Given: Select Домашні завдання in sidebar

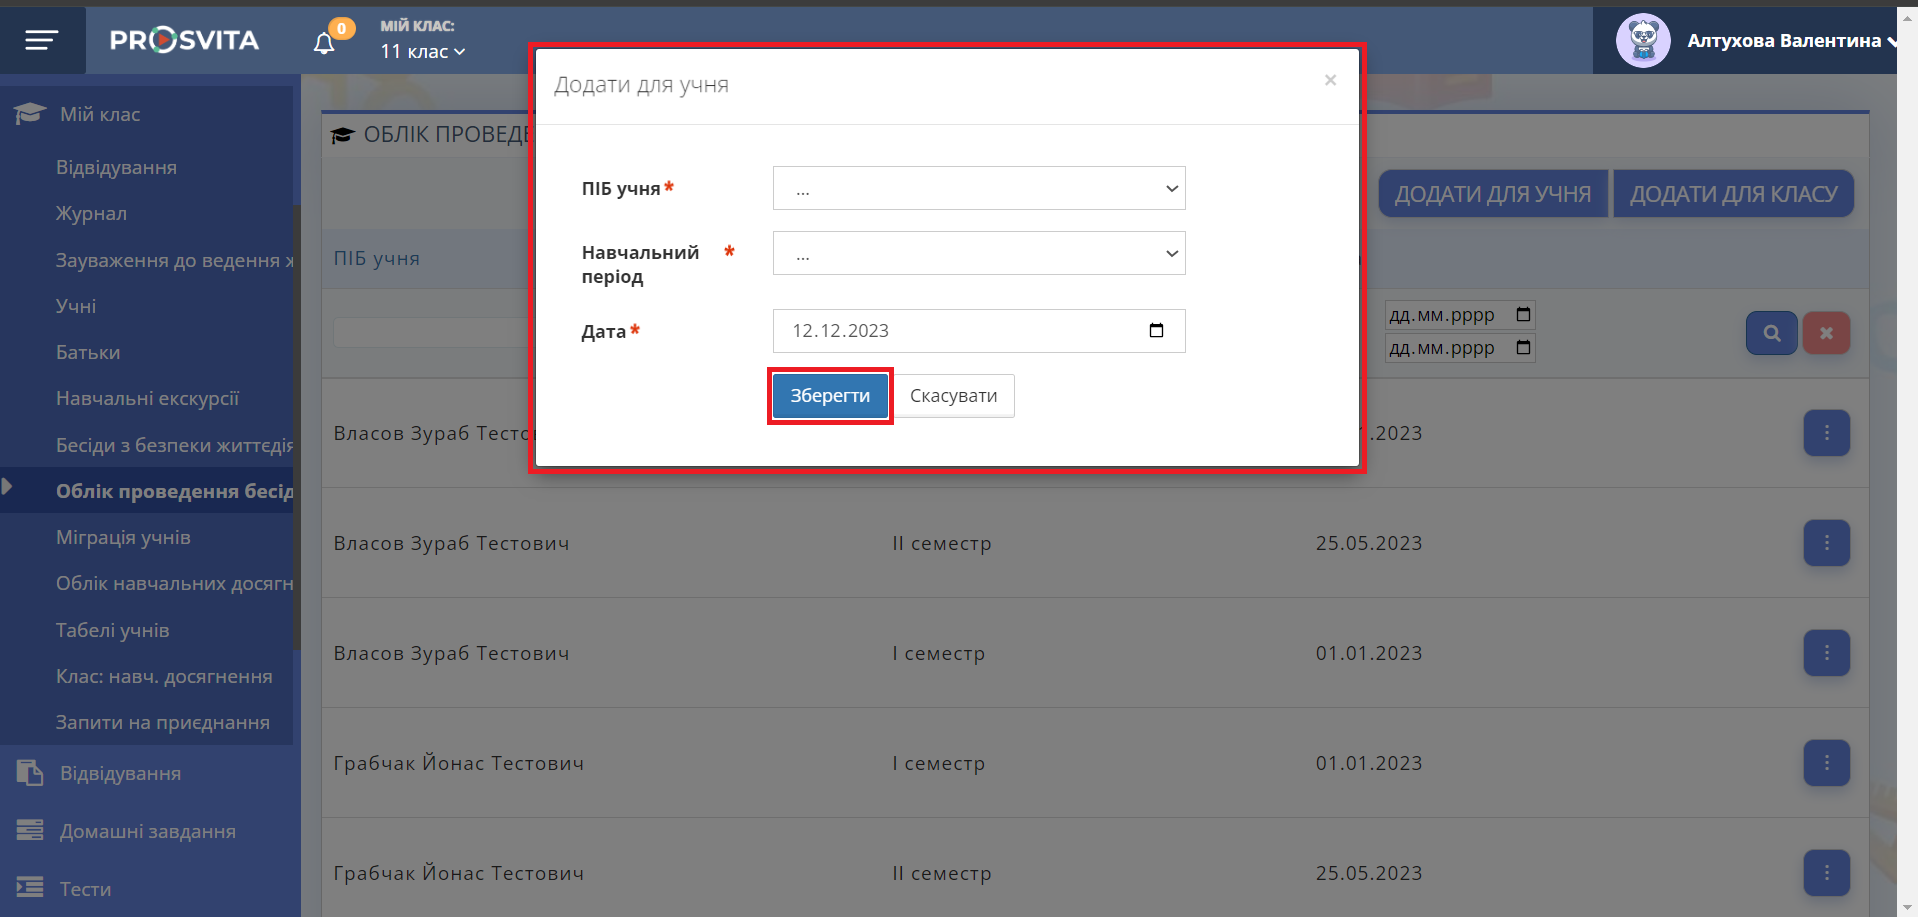Looking at the screenshot, I should 147,832.
